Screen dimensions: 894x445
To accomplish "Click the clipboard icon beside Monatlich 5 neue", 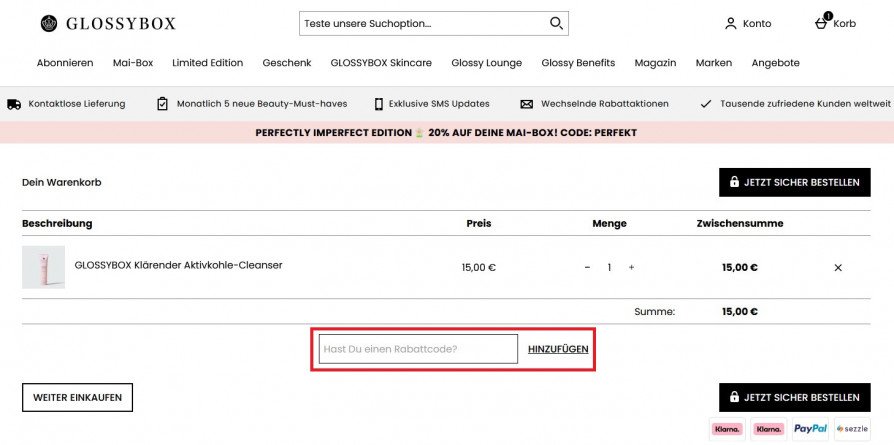I will [x=162, y=104].
